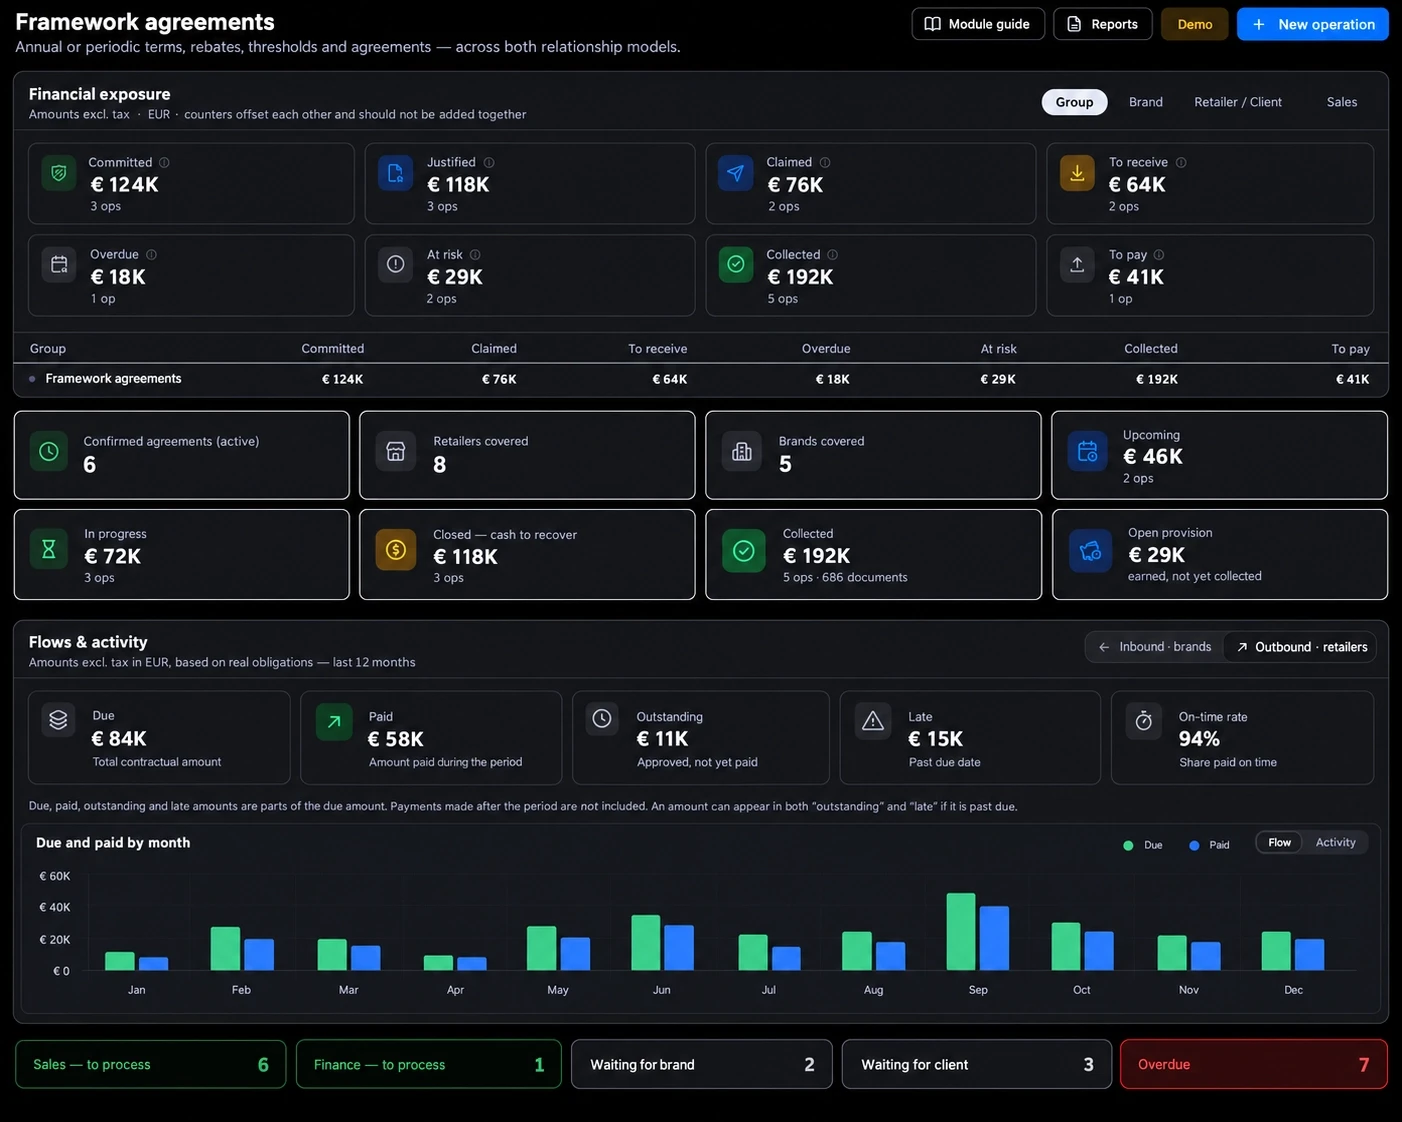Click the Overdue calendar icon
Image resolution: width=1402 pixels, height=1122 pixels.
[59, 265]
